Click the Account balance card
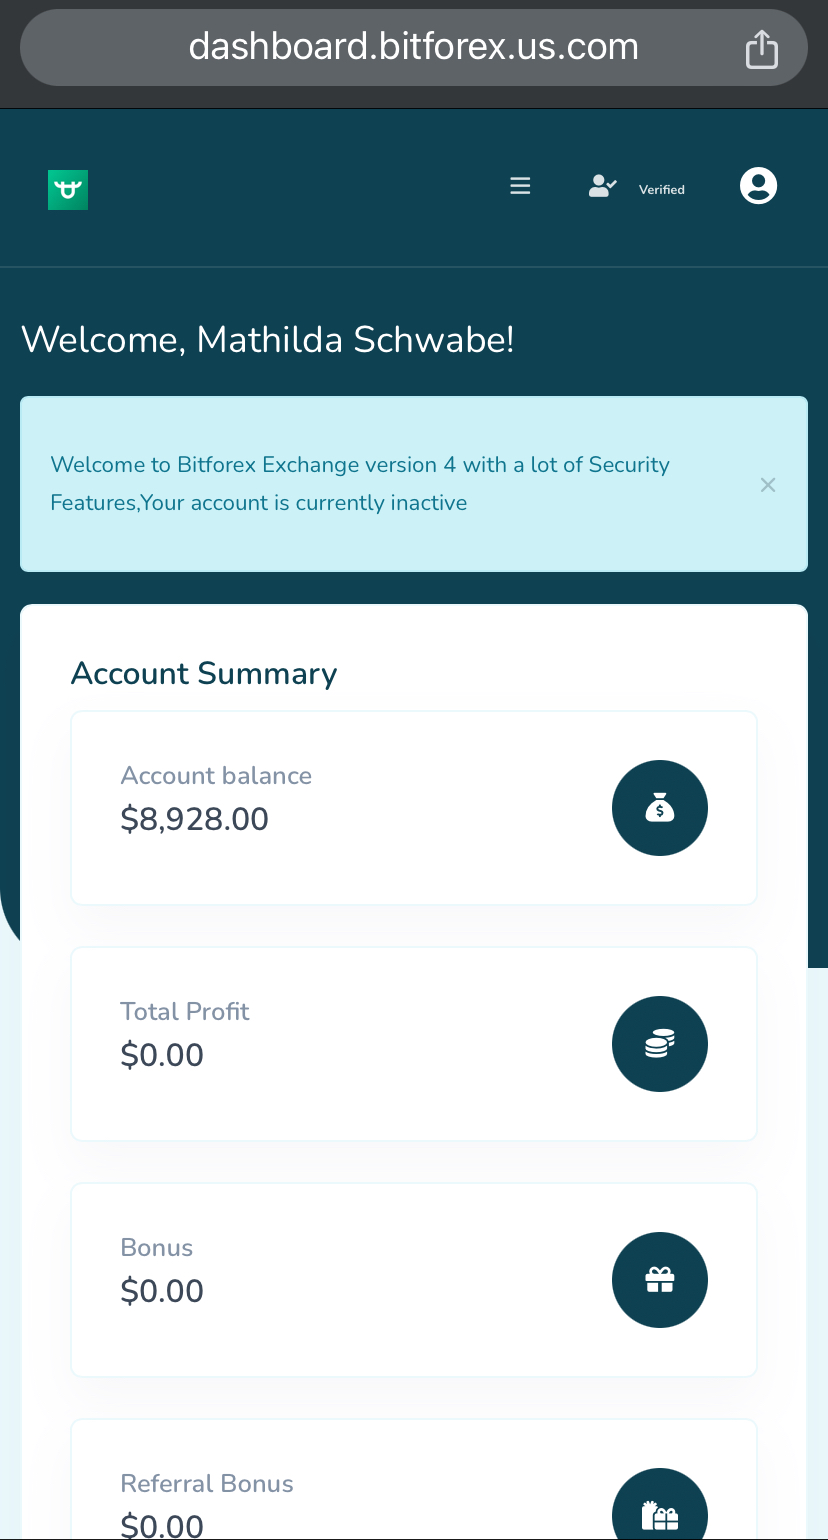 tap(413, 807)
